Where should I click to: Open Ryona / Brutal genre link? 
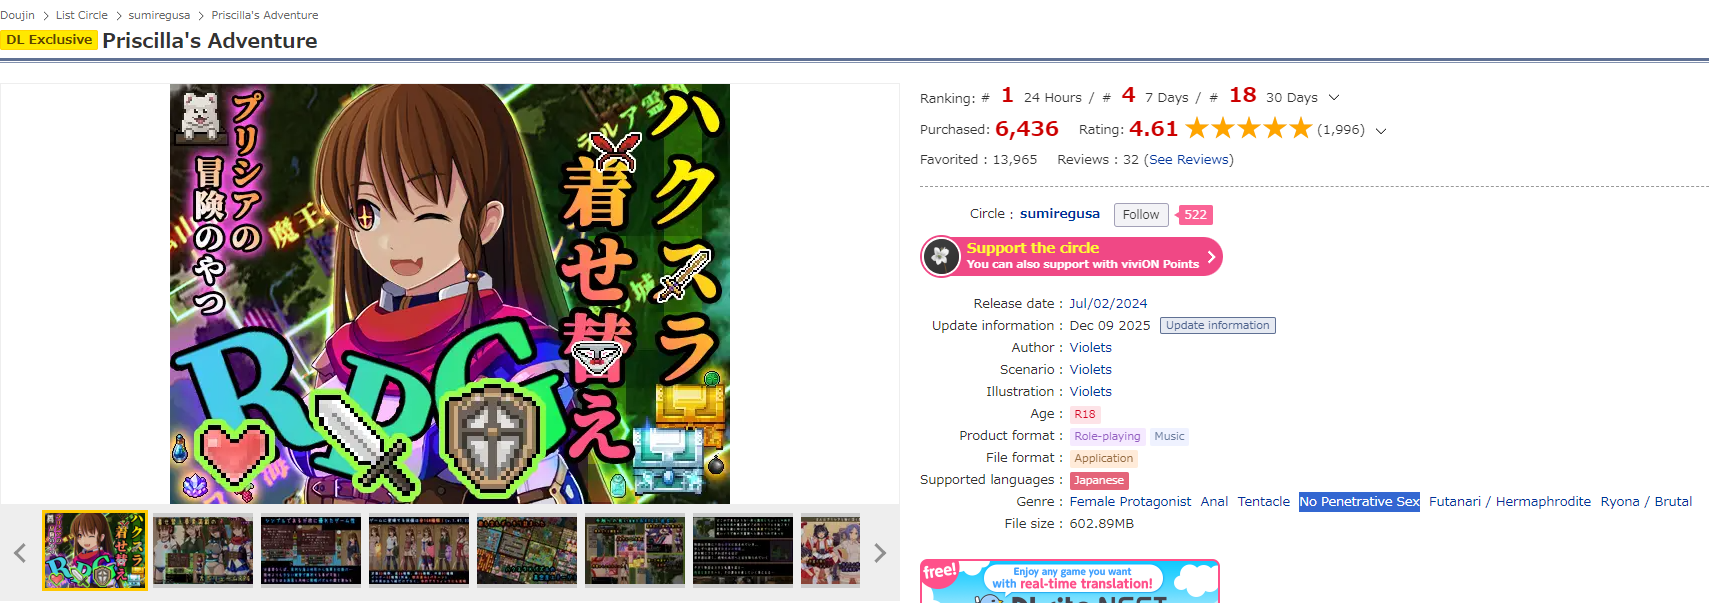pyautogui.click(x=1646, y=502)
